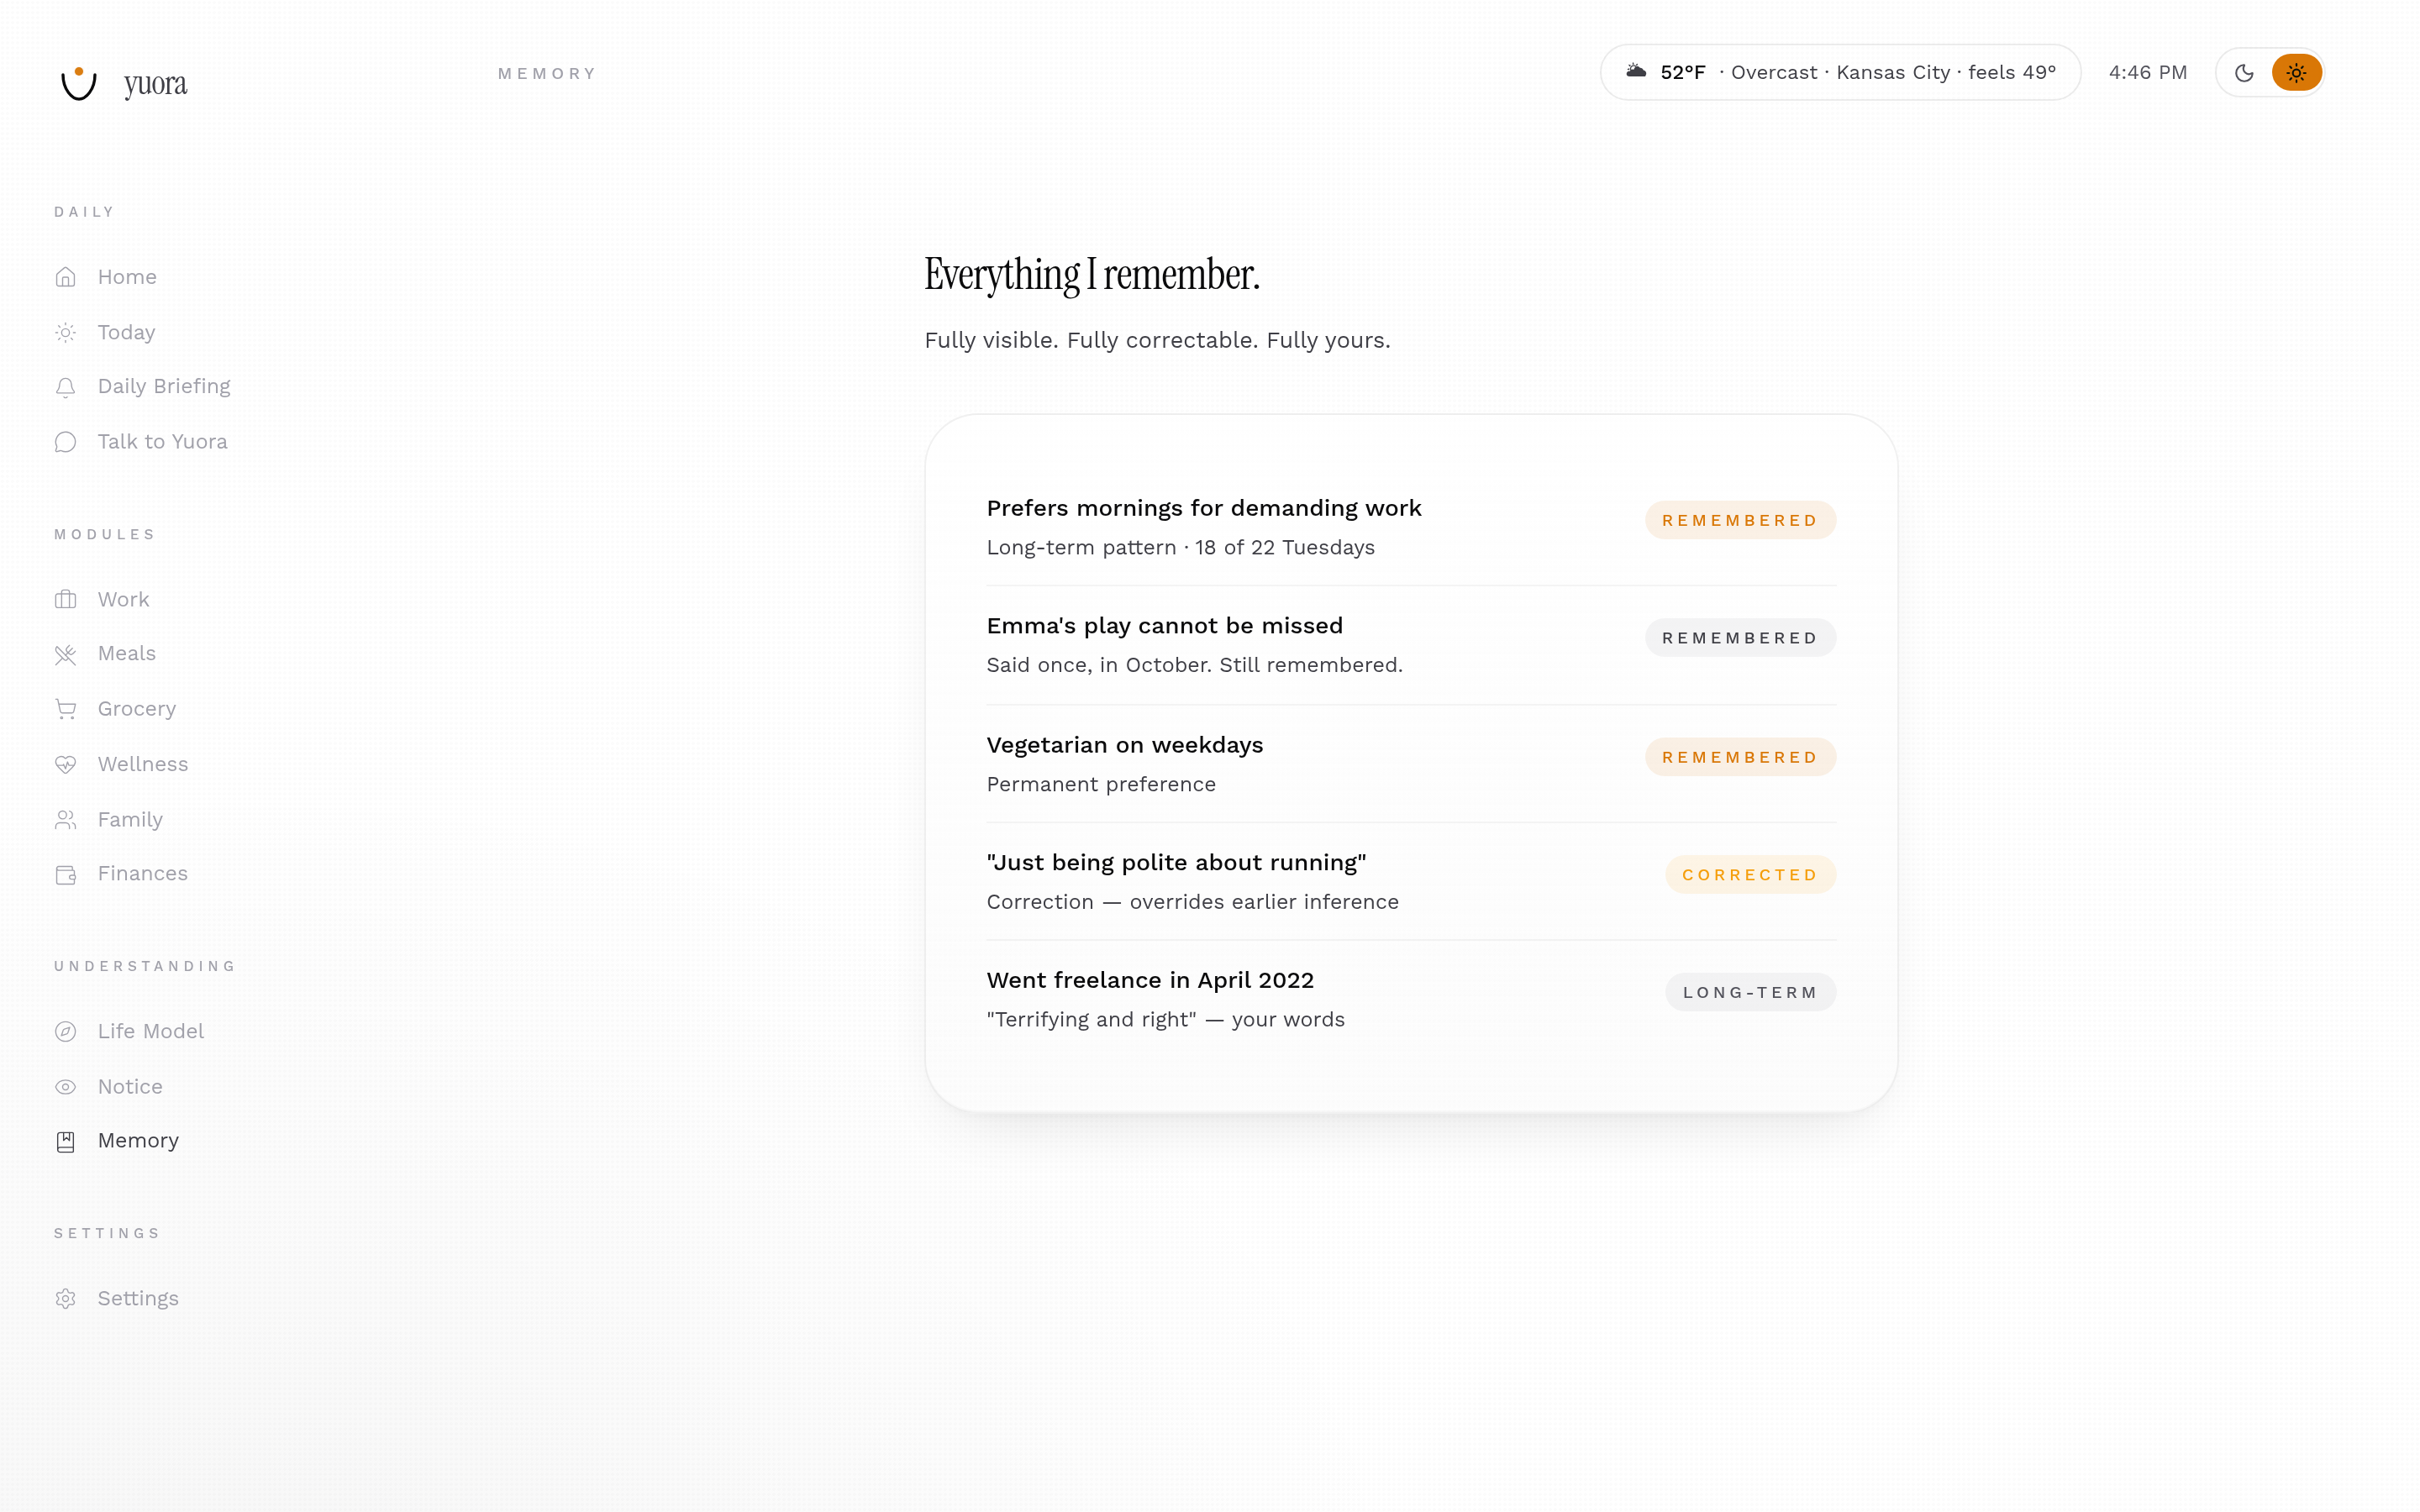Open the Finances module
2420x1512 pixels.
[143, 873]
